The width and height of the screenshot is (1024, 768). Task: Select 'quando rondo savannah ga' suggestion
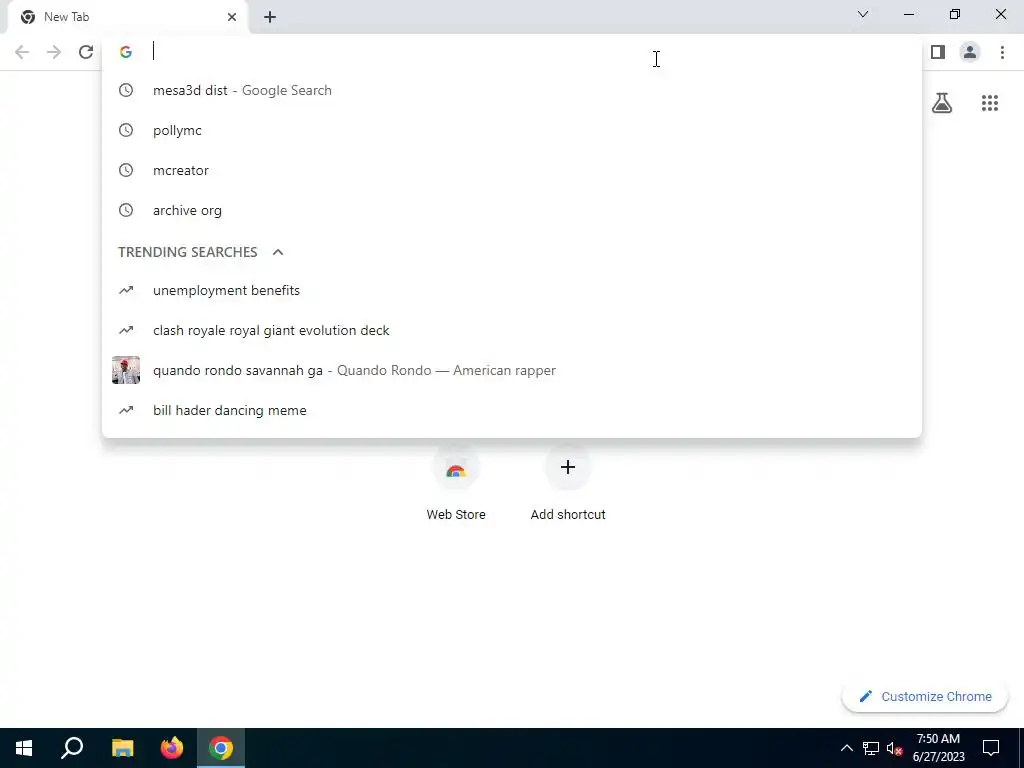(x=512, y=370)
